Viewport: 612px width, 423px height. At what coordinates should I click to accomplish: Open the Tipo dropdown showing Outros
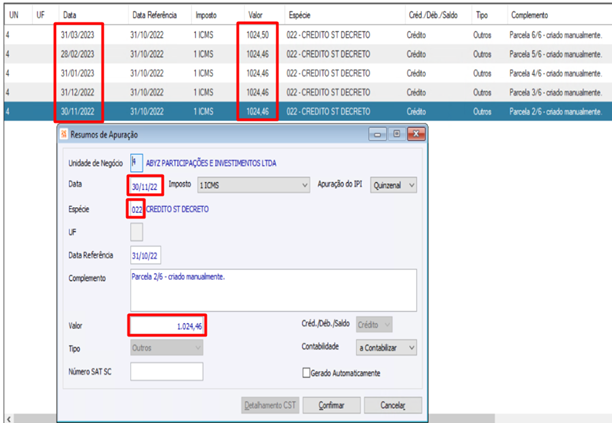point(167,347)
